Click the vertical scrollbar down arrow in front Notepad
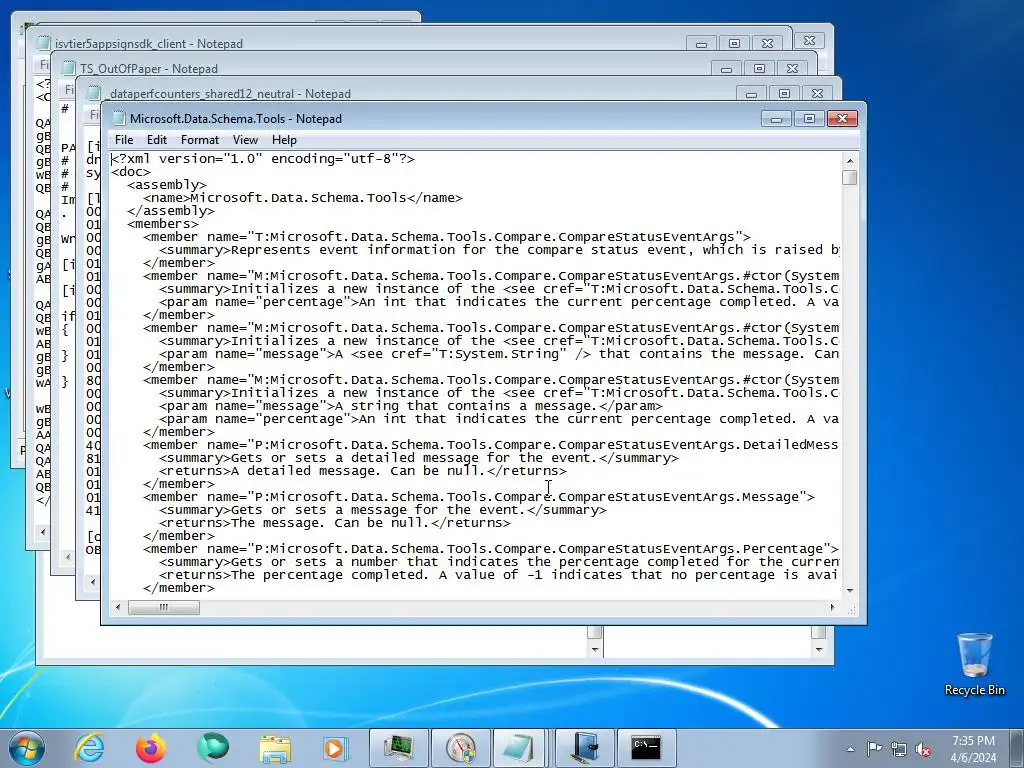The width and height of the screenshot is (1024, 768). pos(850,590)
